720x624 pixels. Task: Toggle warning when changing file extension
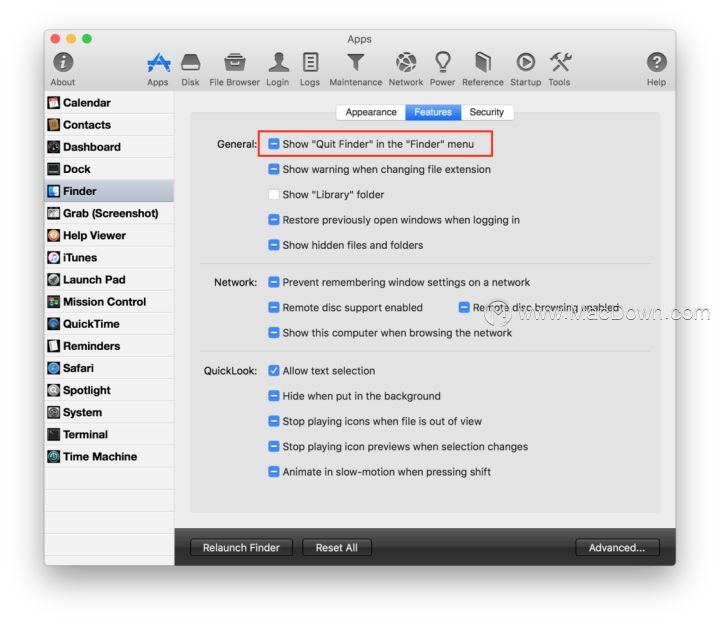(x=274, y=169)
